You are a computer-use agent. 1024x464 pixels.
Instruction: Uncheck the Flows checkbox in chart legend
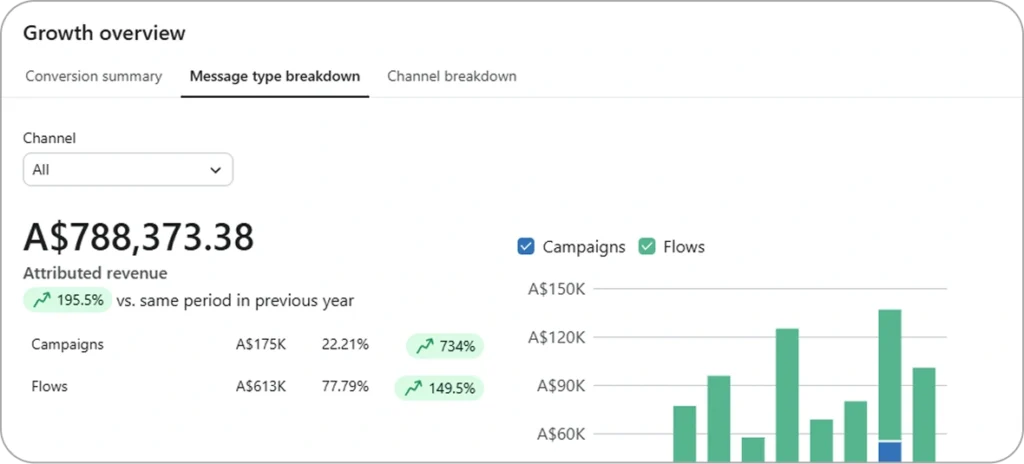647,246
